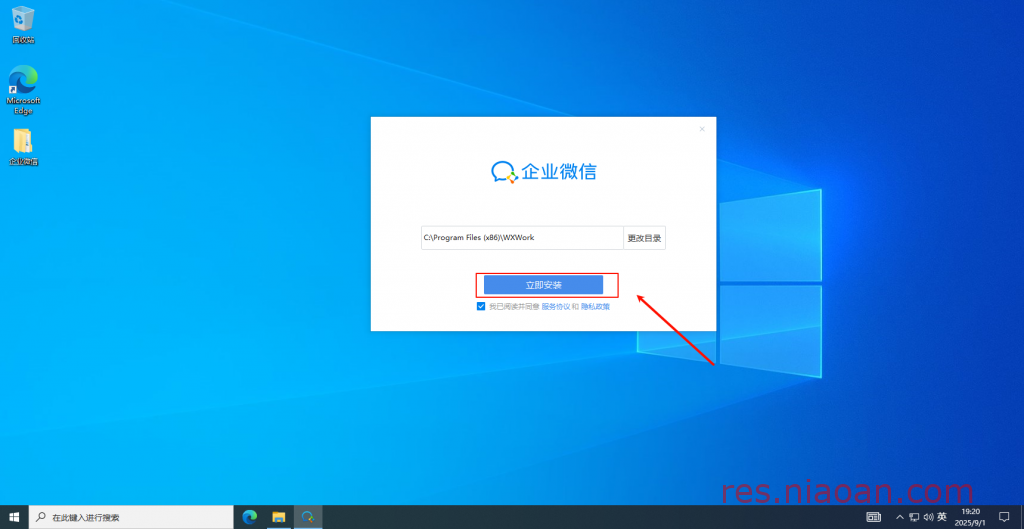
Task: Click the 立即安装 install button
Action: coord(543,285)
